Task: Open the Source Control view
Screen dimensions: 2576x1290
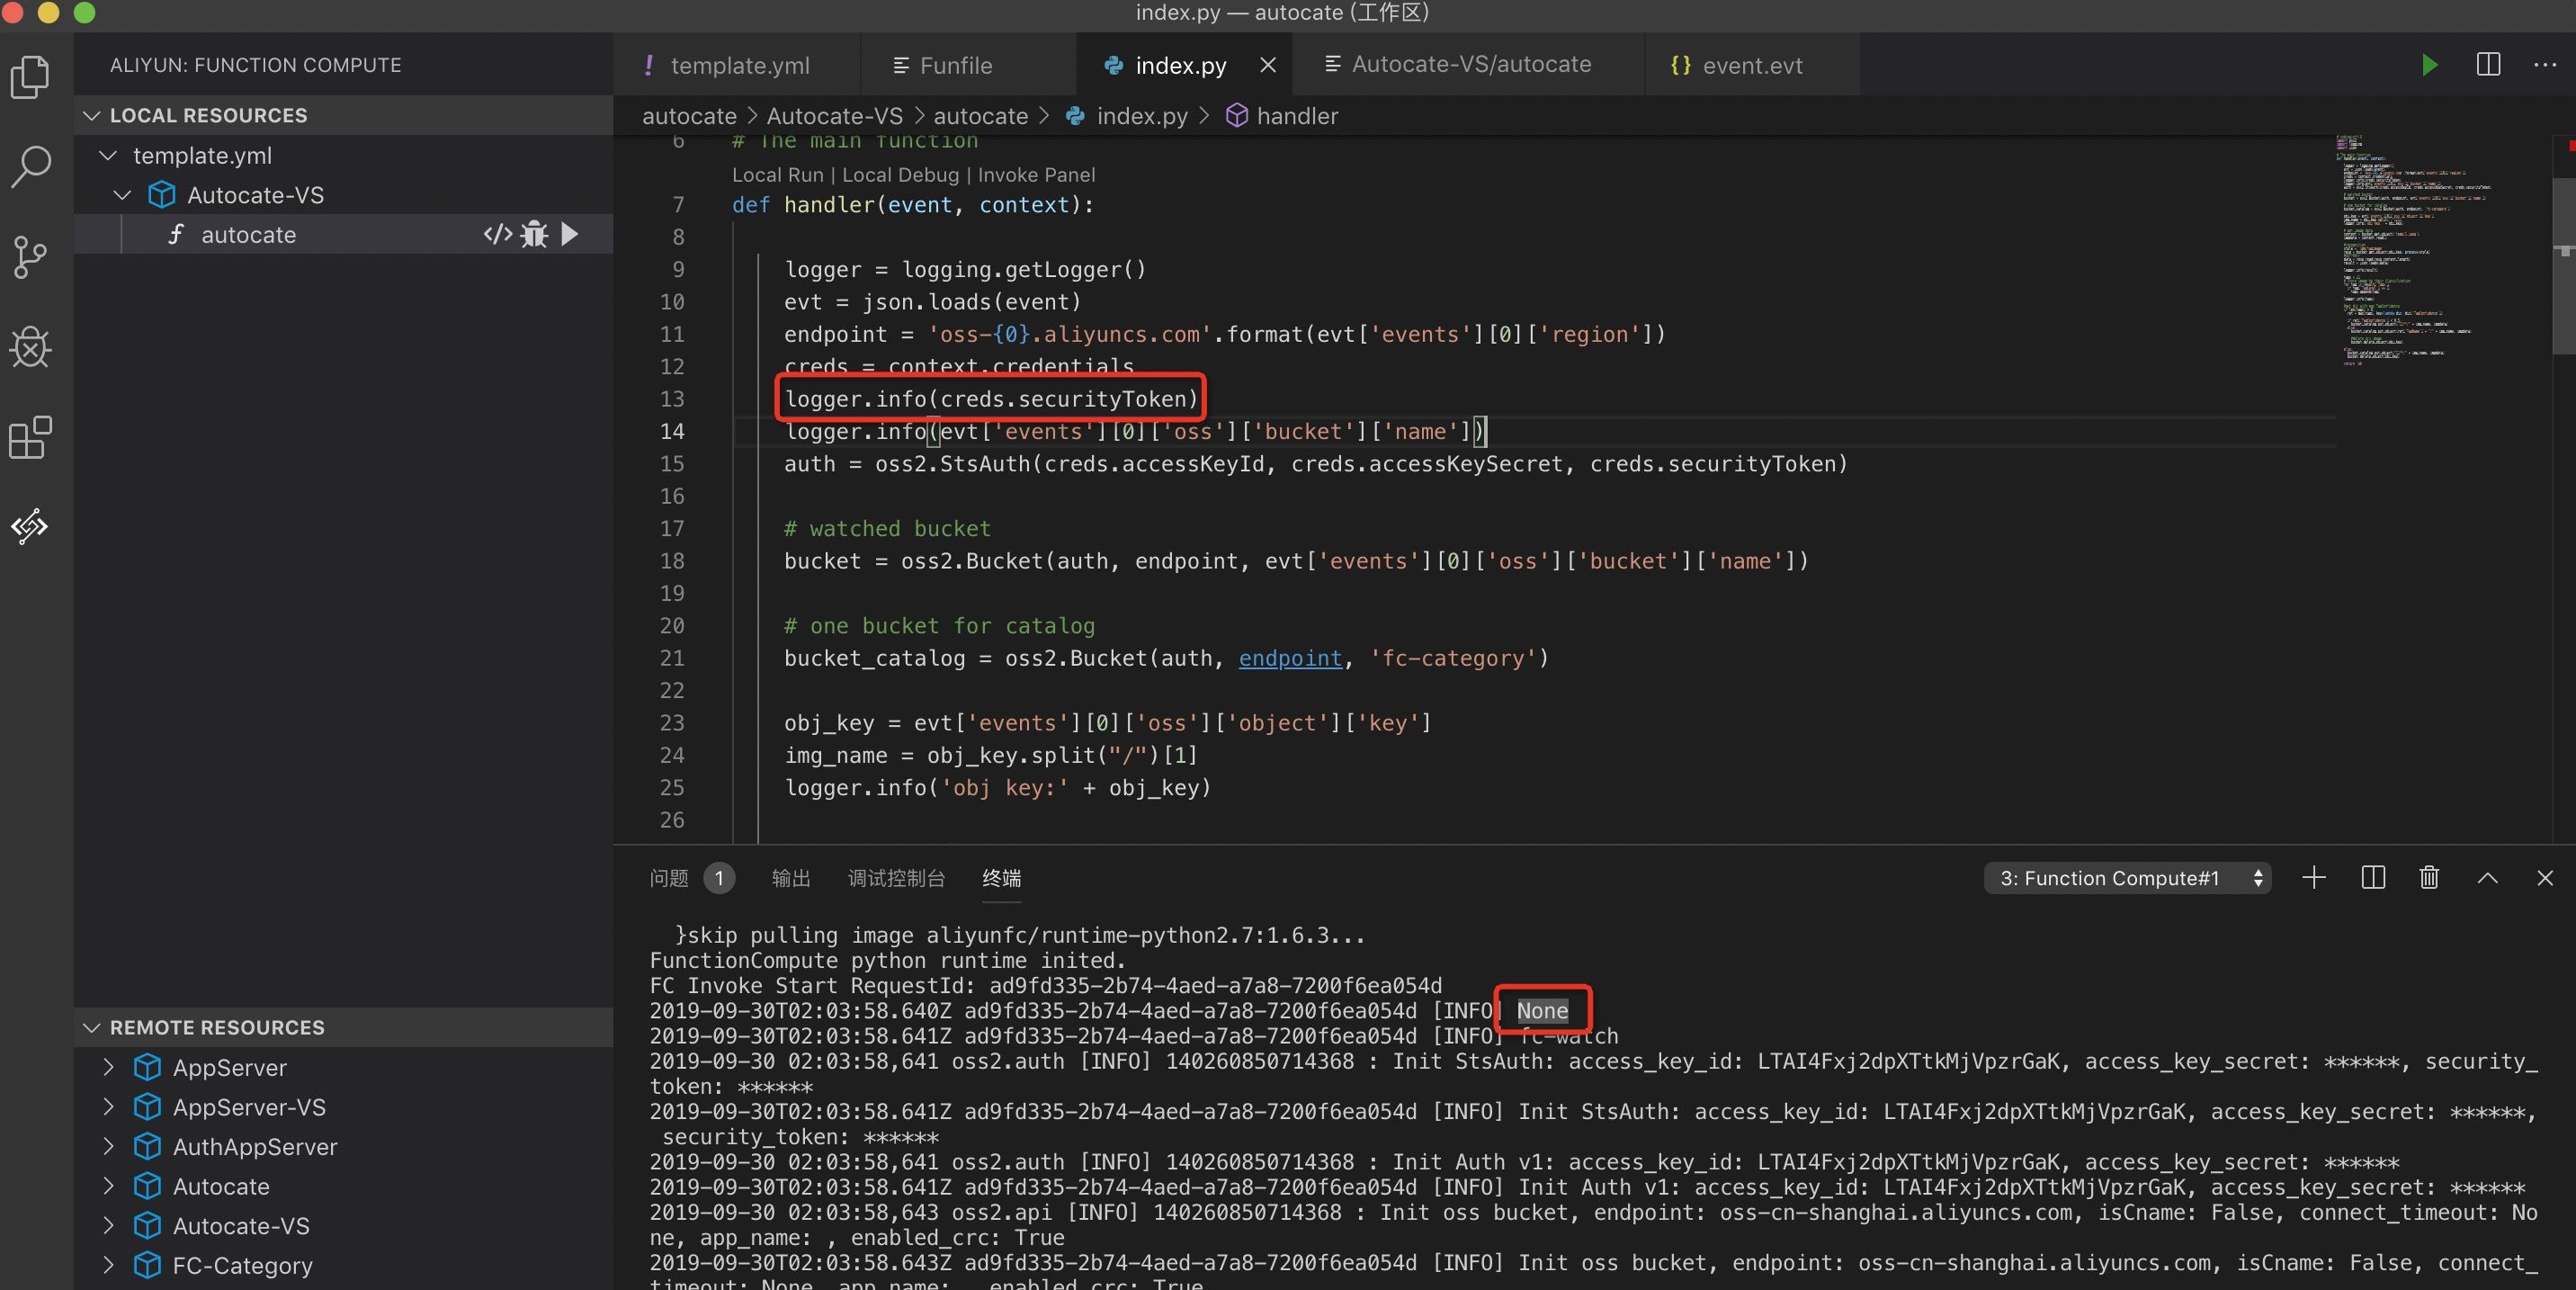Action: (29, 257)
